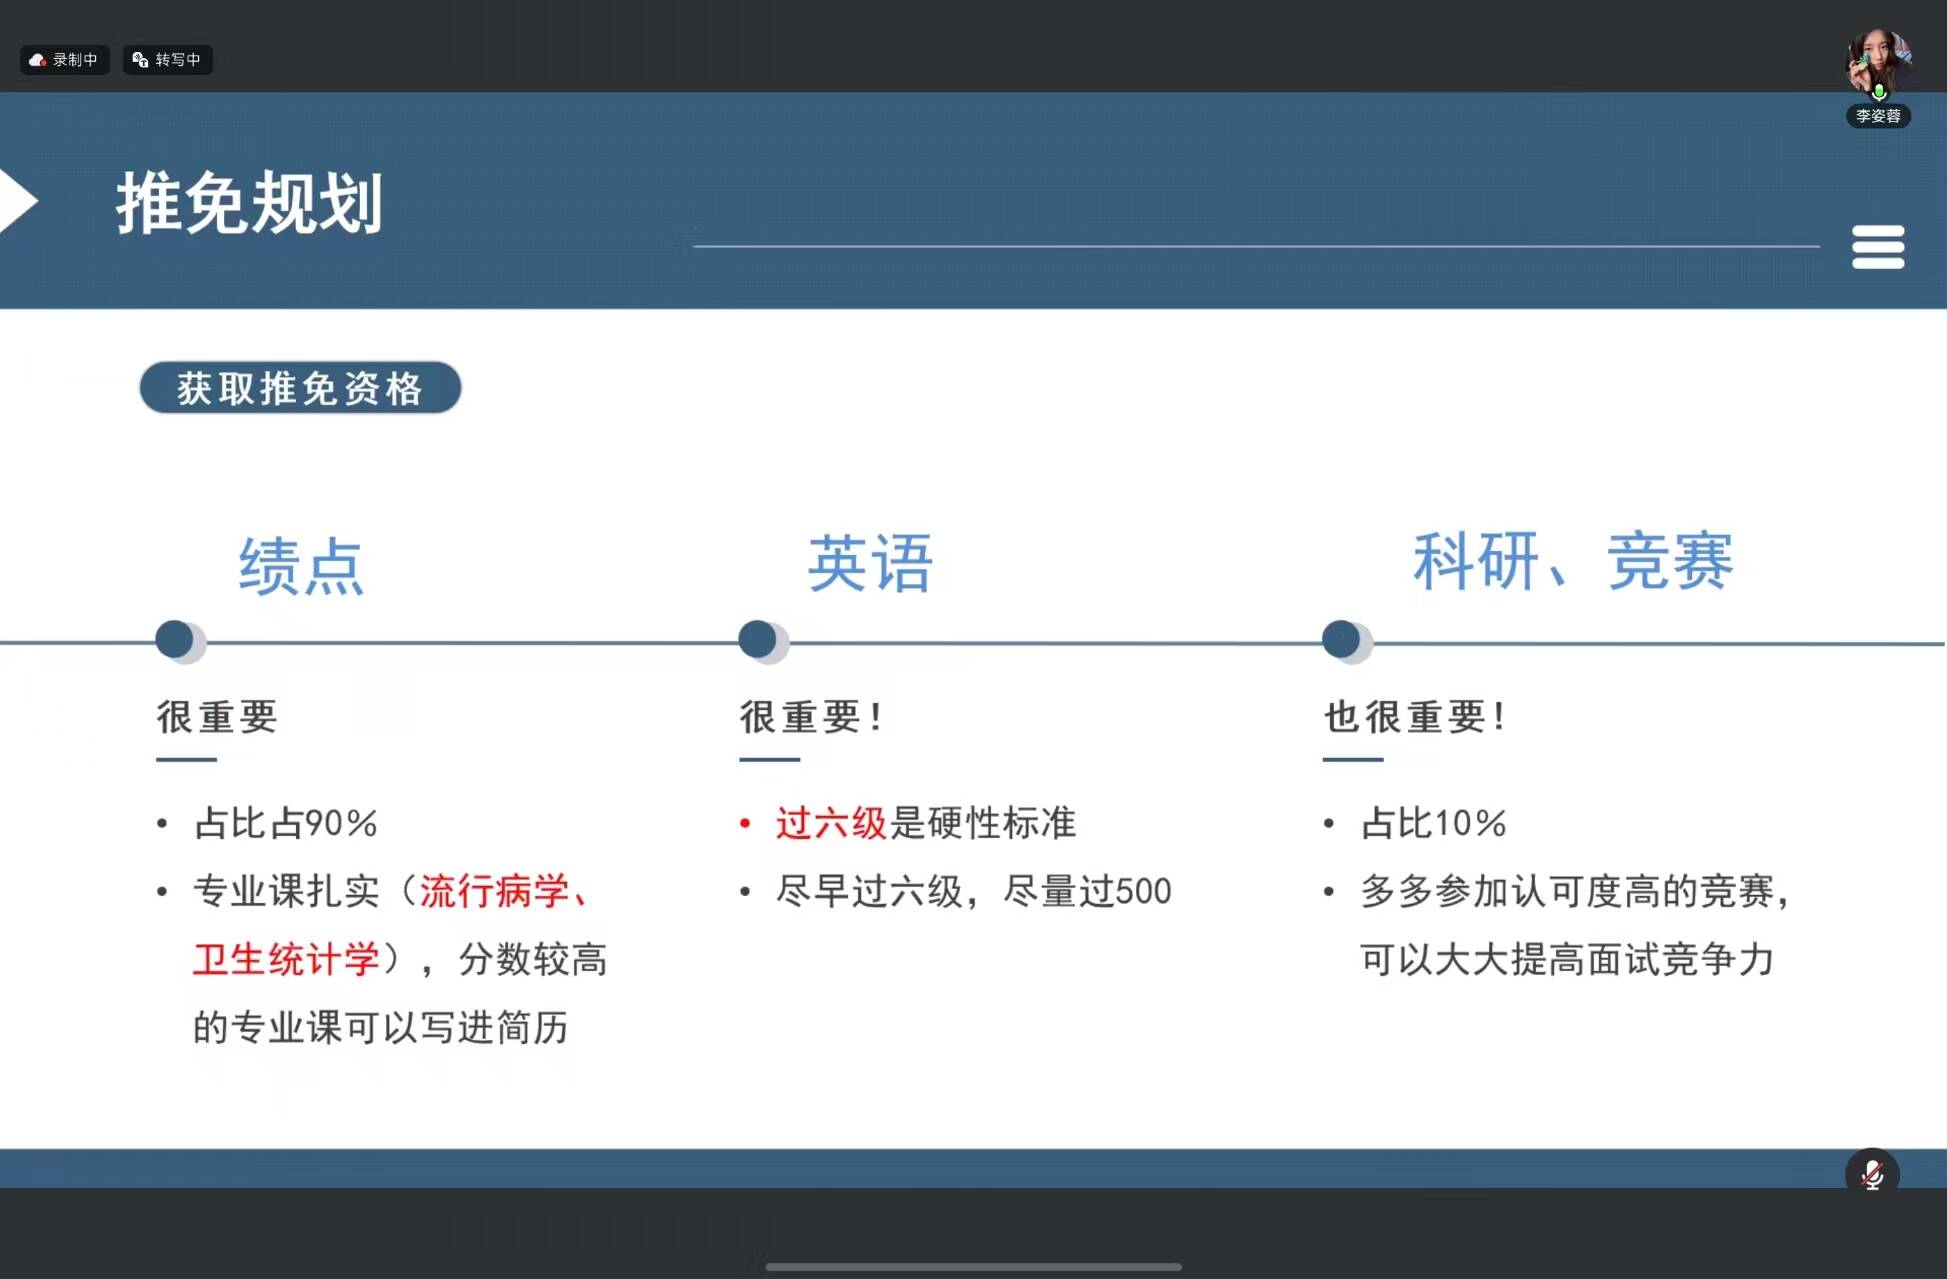The height and width of the screenshot is (1279, 1947).
Task: Click the 占比10% bullet
Action: tap(1433, 823)
